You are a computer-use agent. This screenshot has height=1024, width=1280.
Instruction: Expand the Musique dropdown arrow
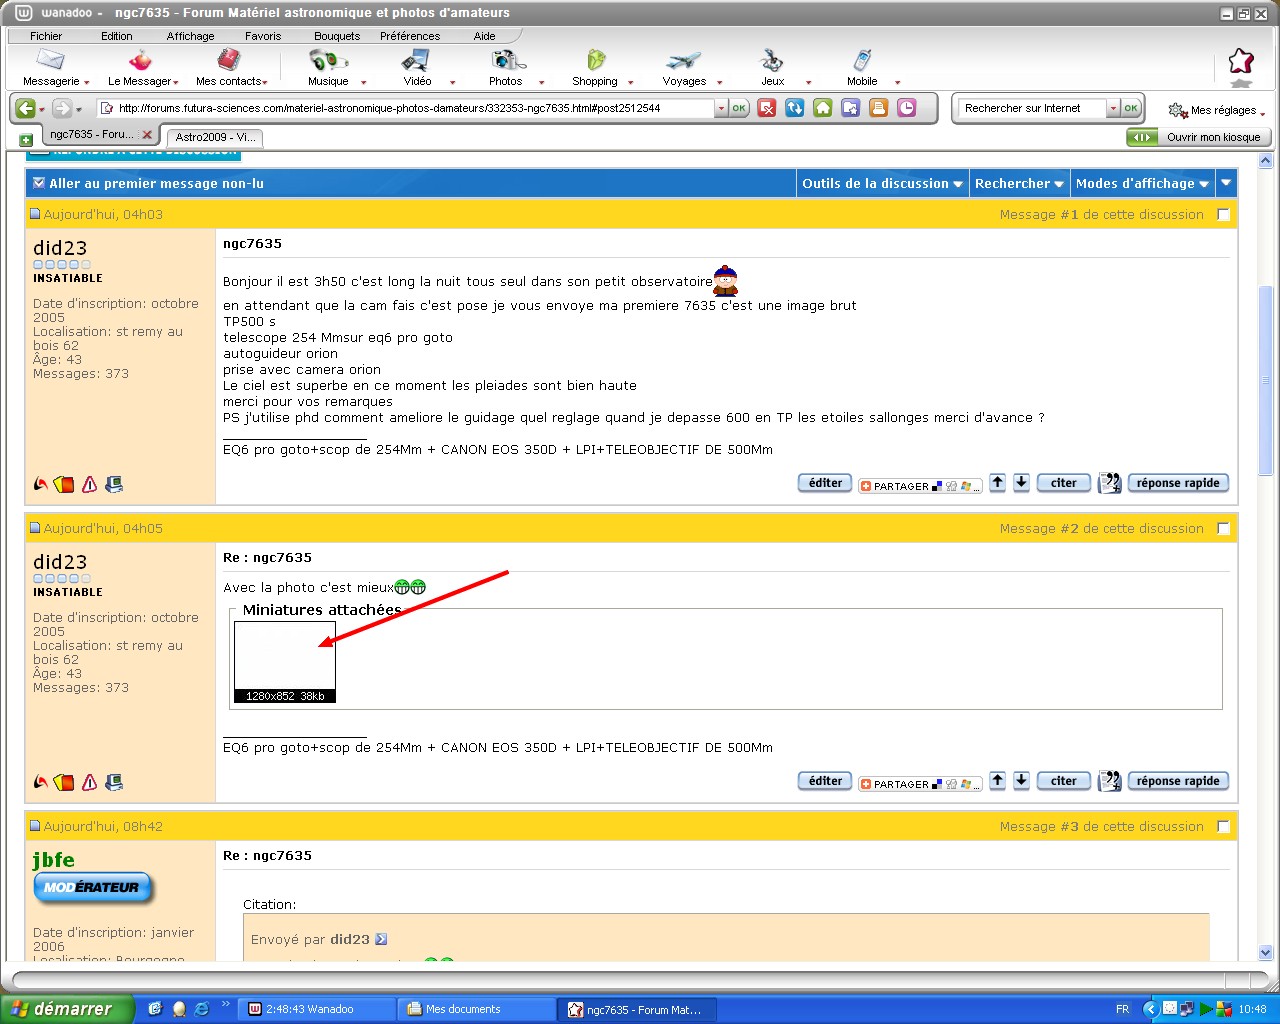(364, 83)
